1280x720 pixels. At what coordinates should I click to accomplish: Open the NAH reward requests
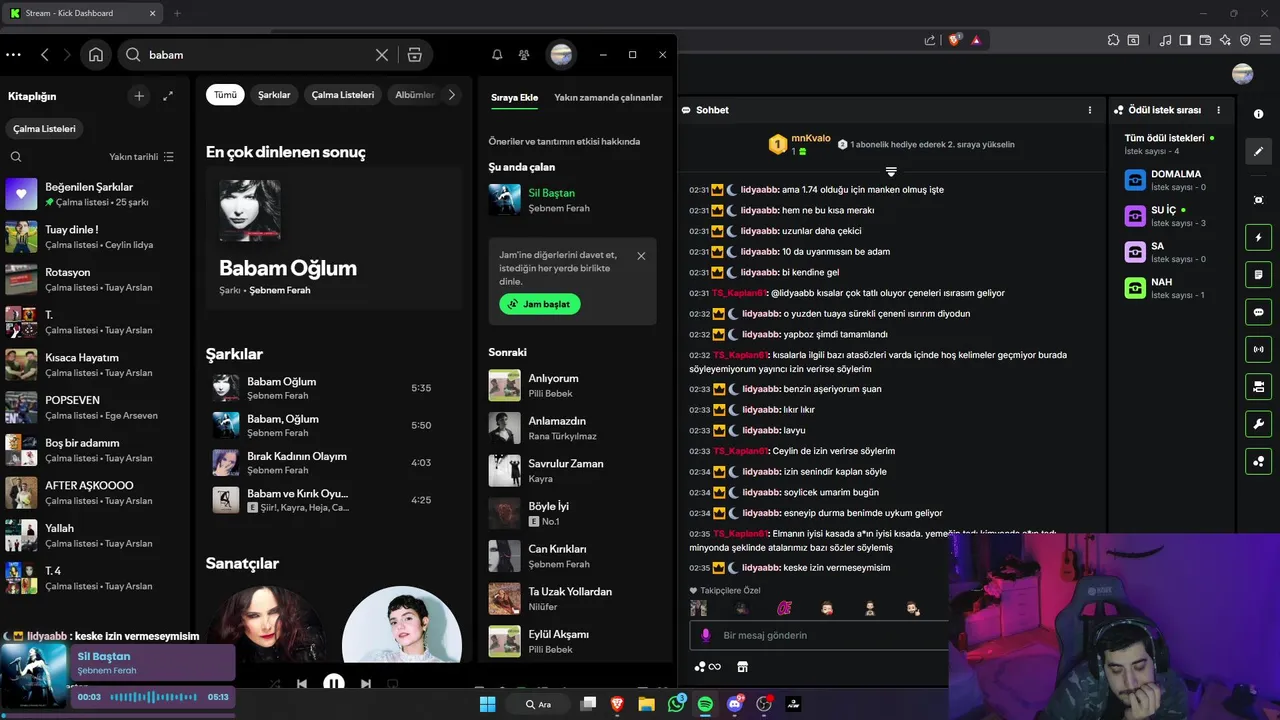click(x=1170, y=288)
